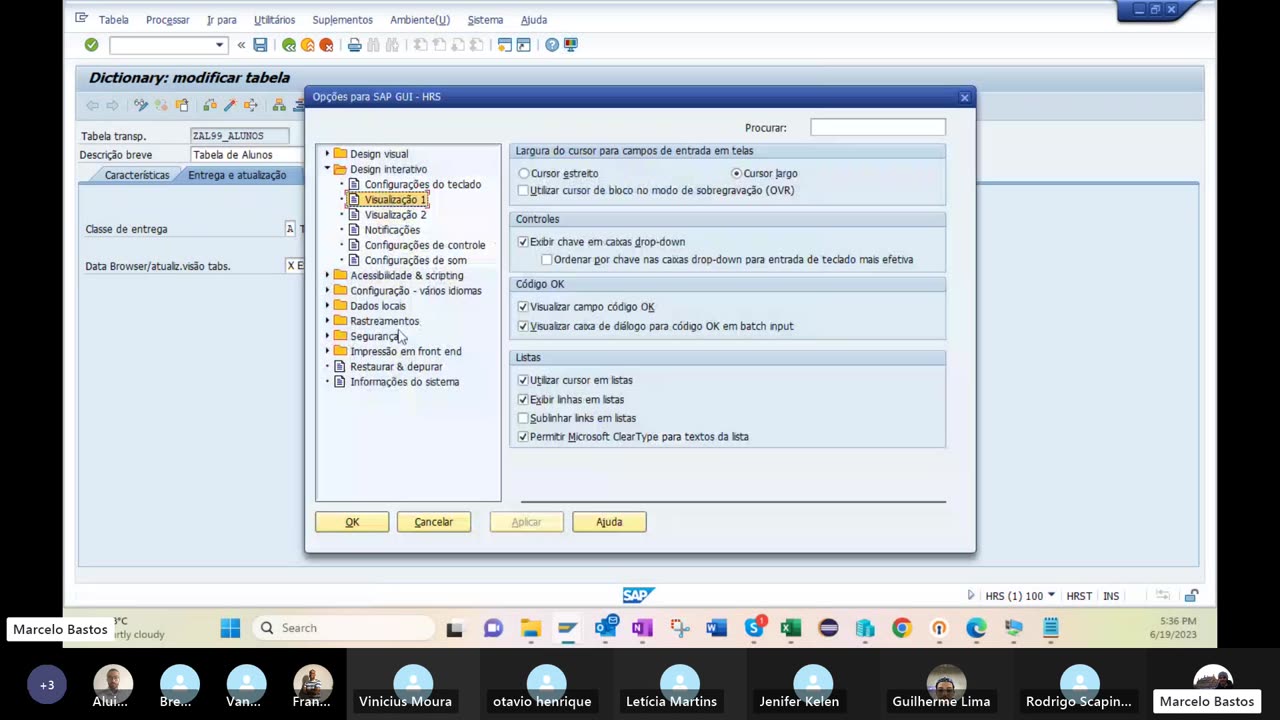Click the Procurar search field

[877, 128]
